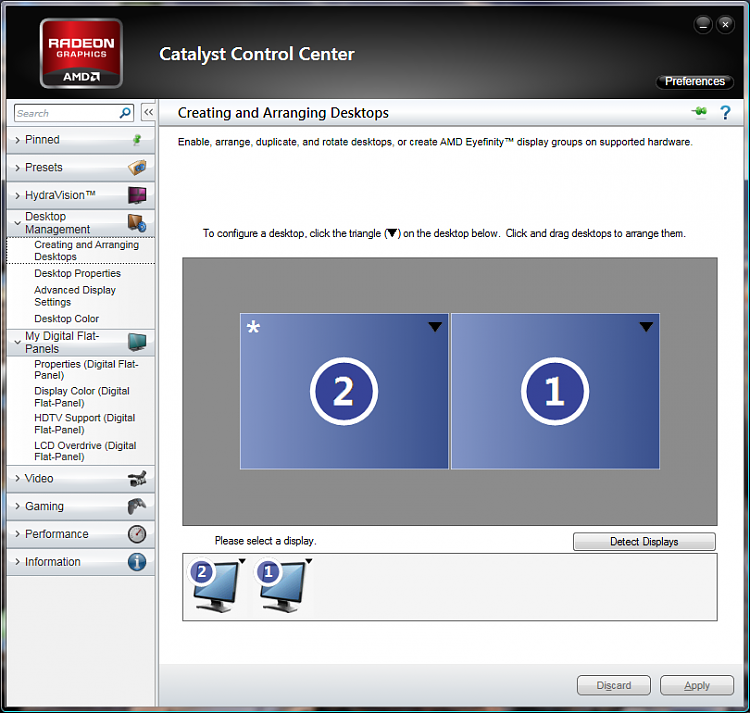Image resolution: width=750 pixels, height=713 pixels.
Task: Click the Detect Displays button
Action: point(644,541)
